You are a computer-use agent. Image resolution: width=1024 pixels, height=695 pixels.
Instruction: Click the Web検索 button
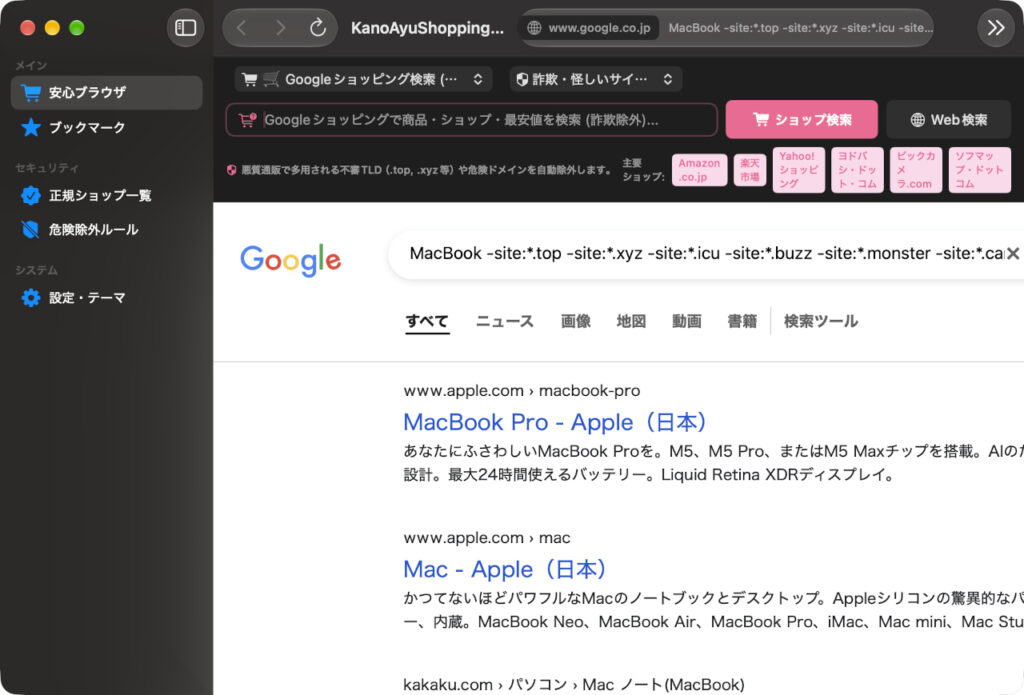[948, 120]
